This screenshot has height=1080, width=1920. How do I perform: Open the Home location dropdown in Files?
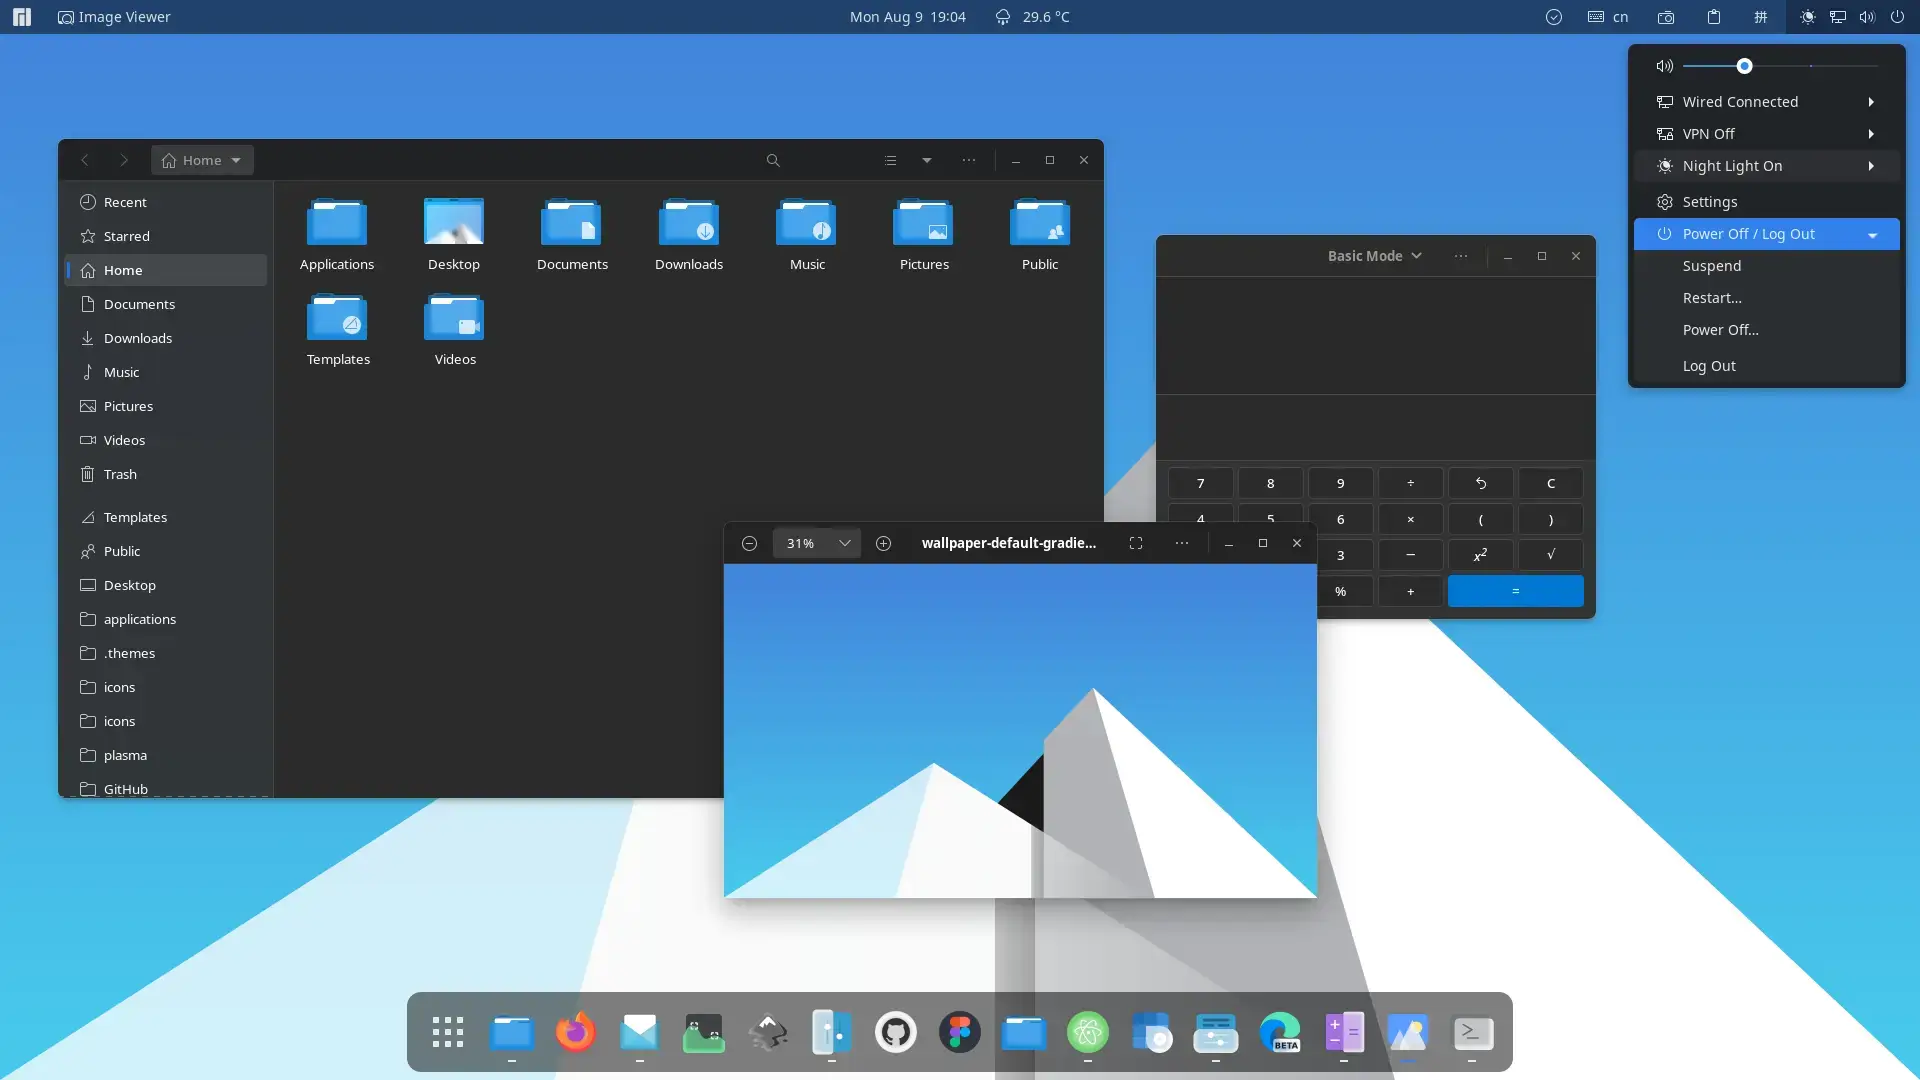click(x=201, y=160)
